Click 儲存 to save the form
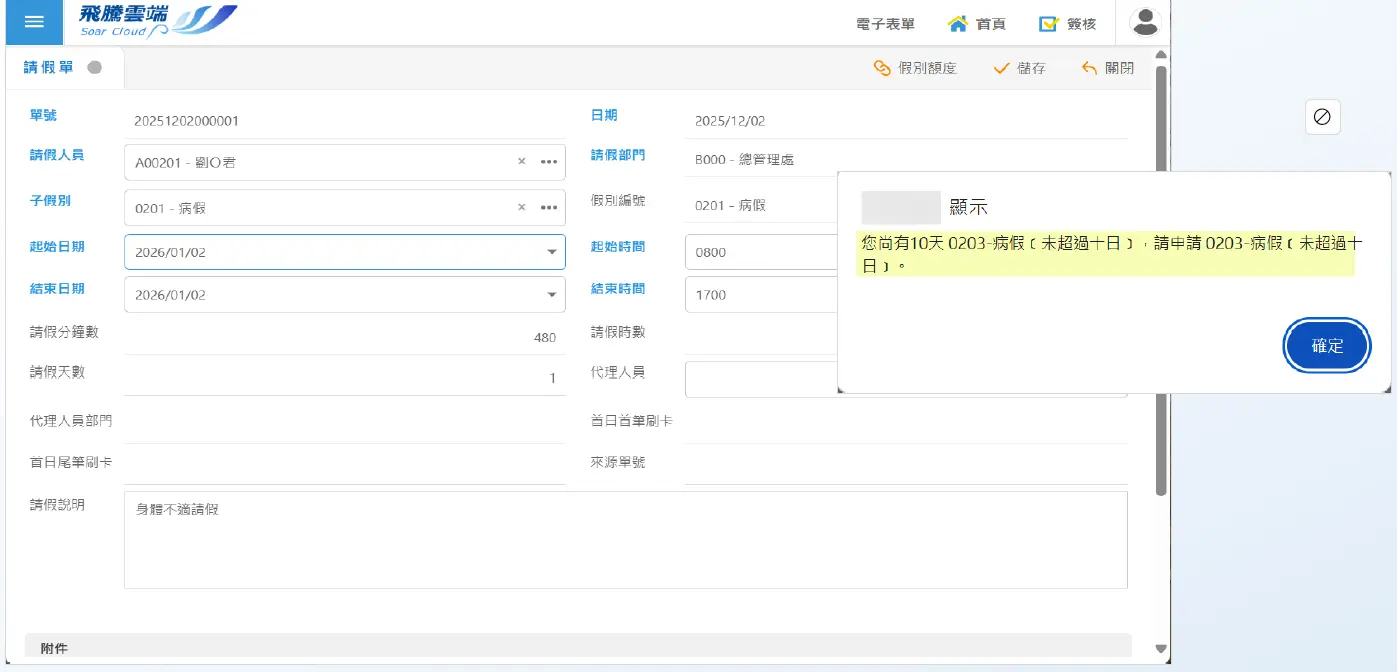This screenshot has height=672, width=1397. tap(1019, 68)
